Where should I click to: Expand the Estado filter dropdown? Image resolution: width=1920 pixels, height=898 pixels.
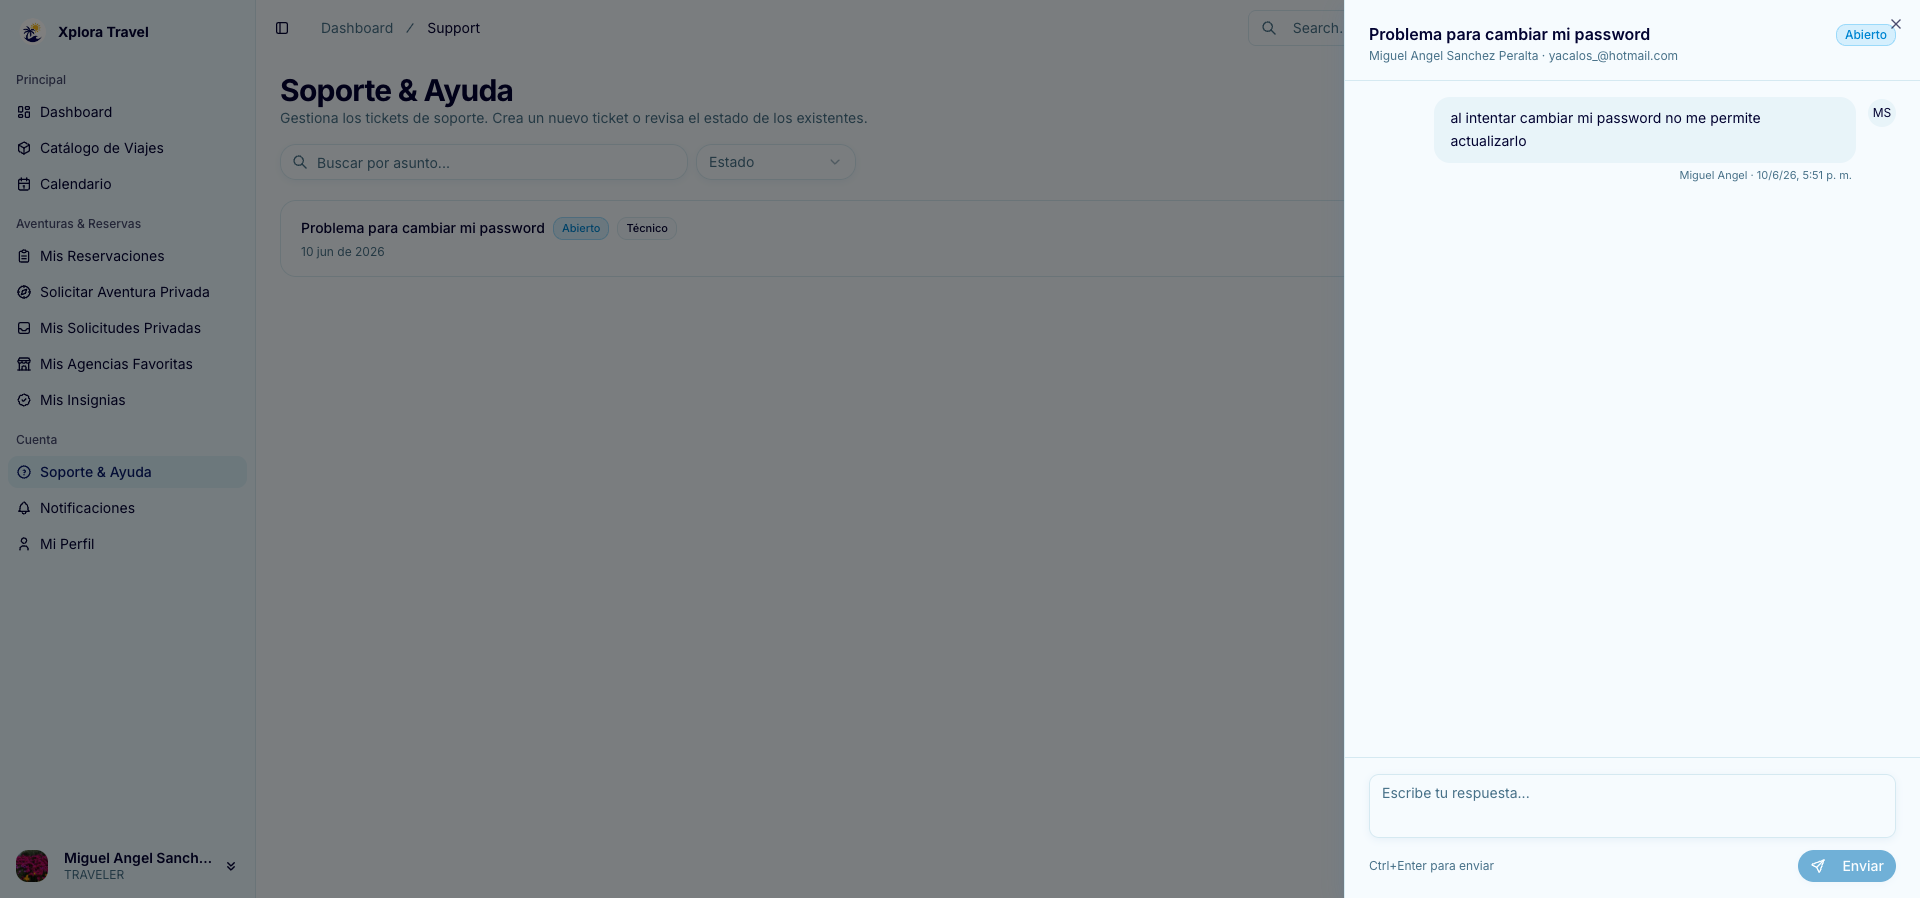point(775,162)
